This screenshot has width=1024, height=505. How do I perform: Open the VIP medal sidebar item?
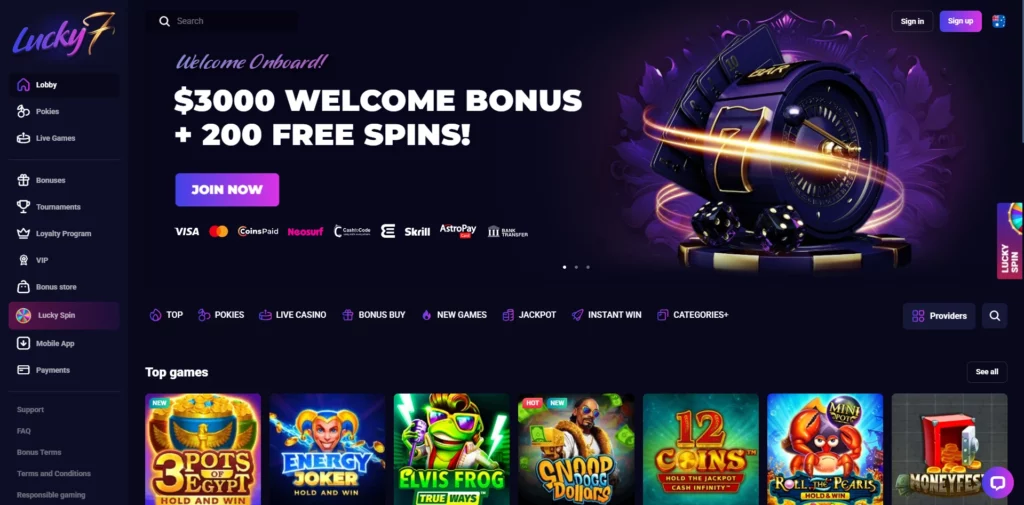(x=64, y=260)
